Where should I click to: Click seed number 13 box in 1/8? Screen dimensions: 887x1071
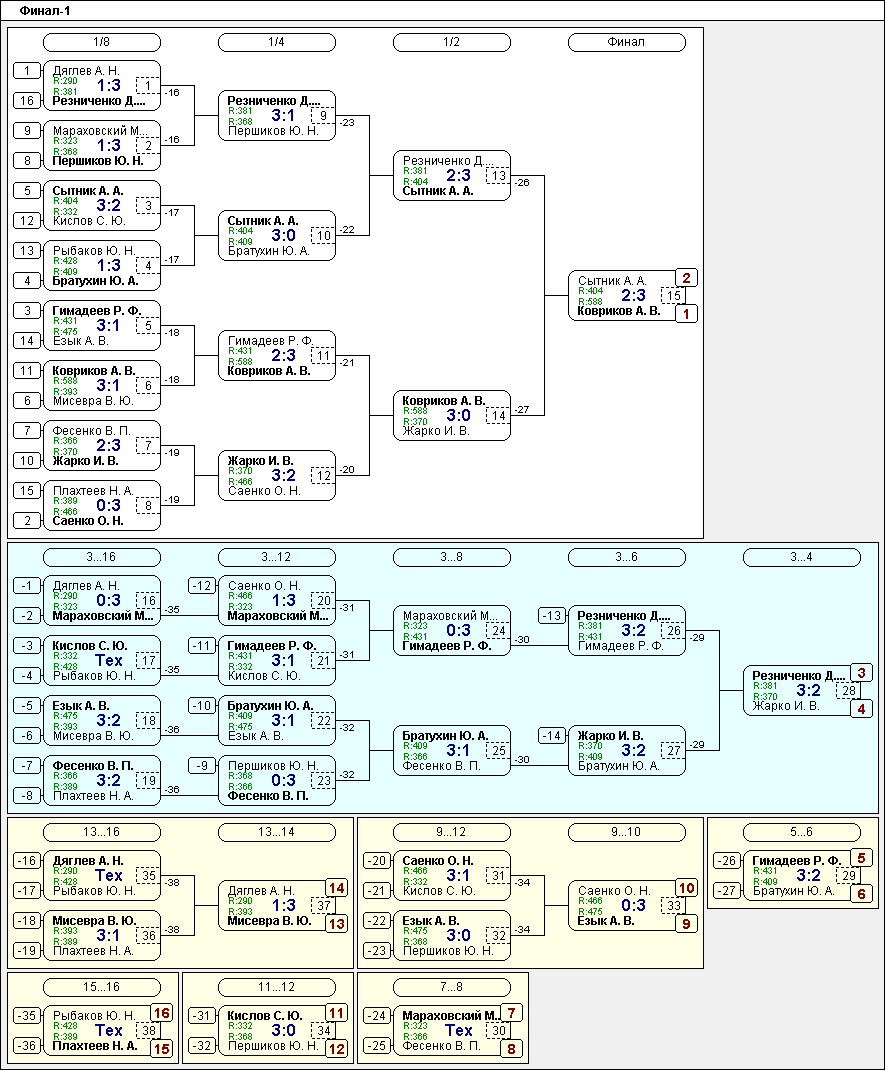(27, 251)
